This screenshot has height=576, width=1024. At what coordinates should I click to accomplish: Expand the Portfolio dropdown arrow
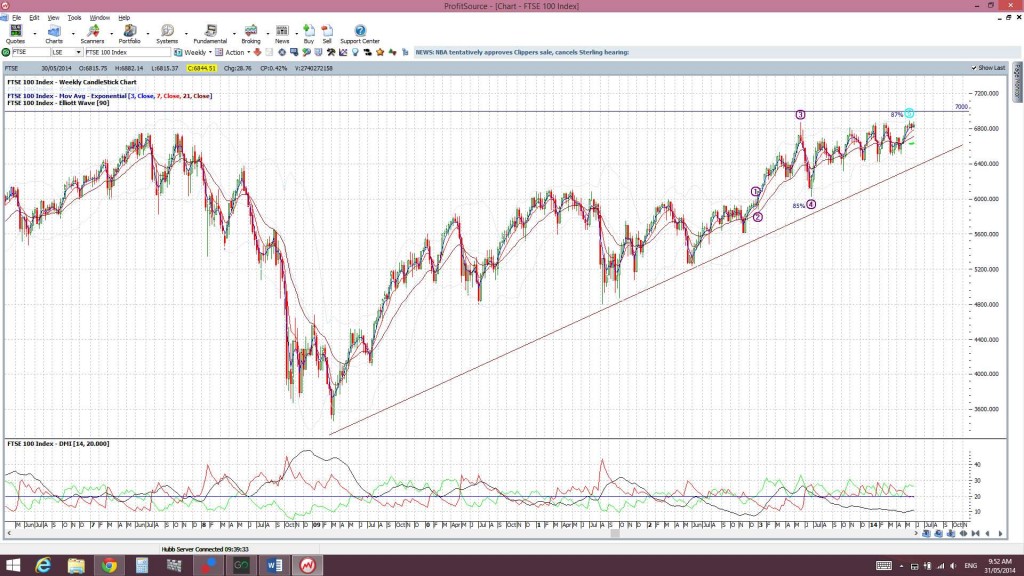point(148,34)
